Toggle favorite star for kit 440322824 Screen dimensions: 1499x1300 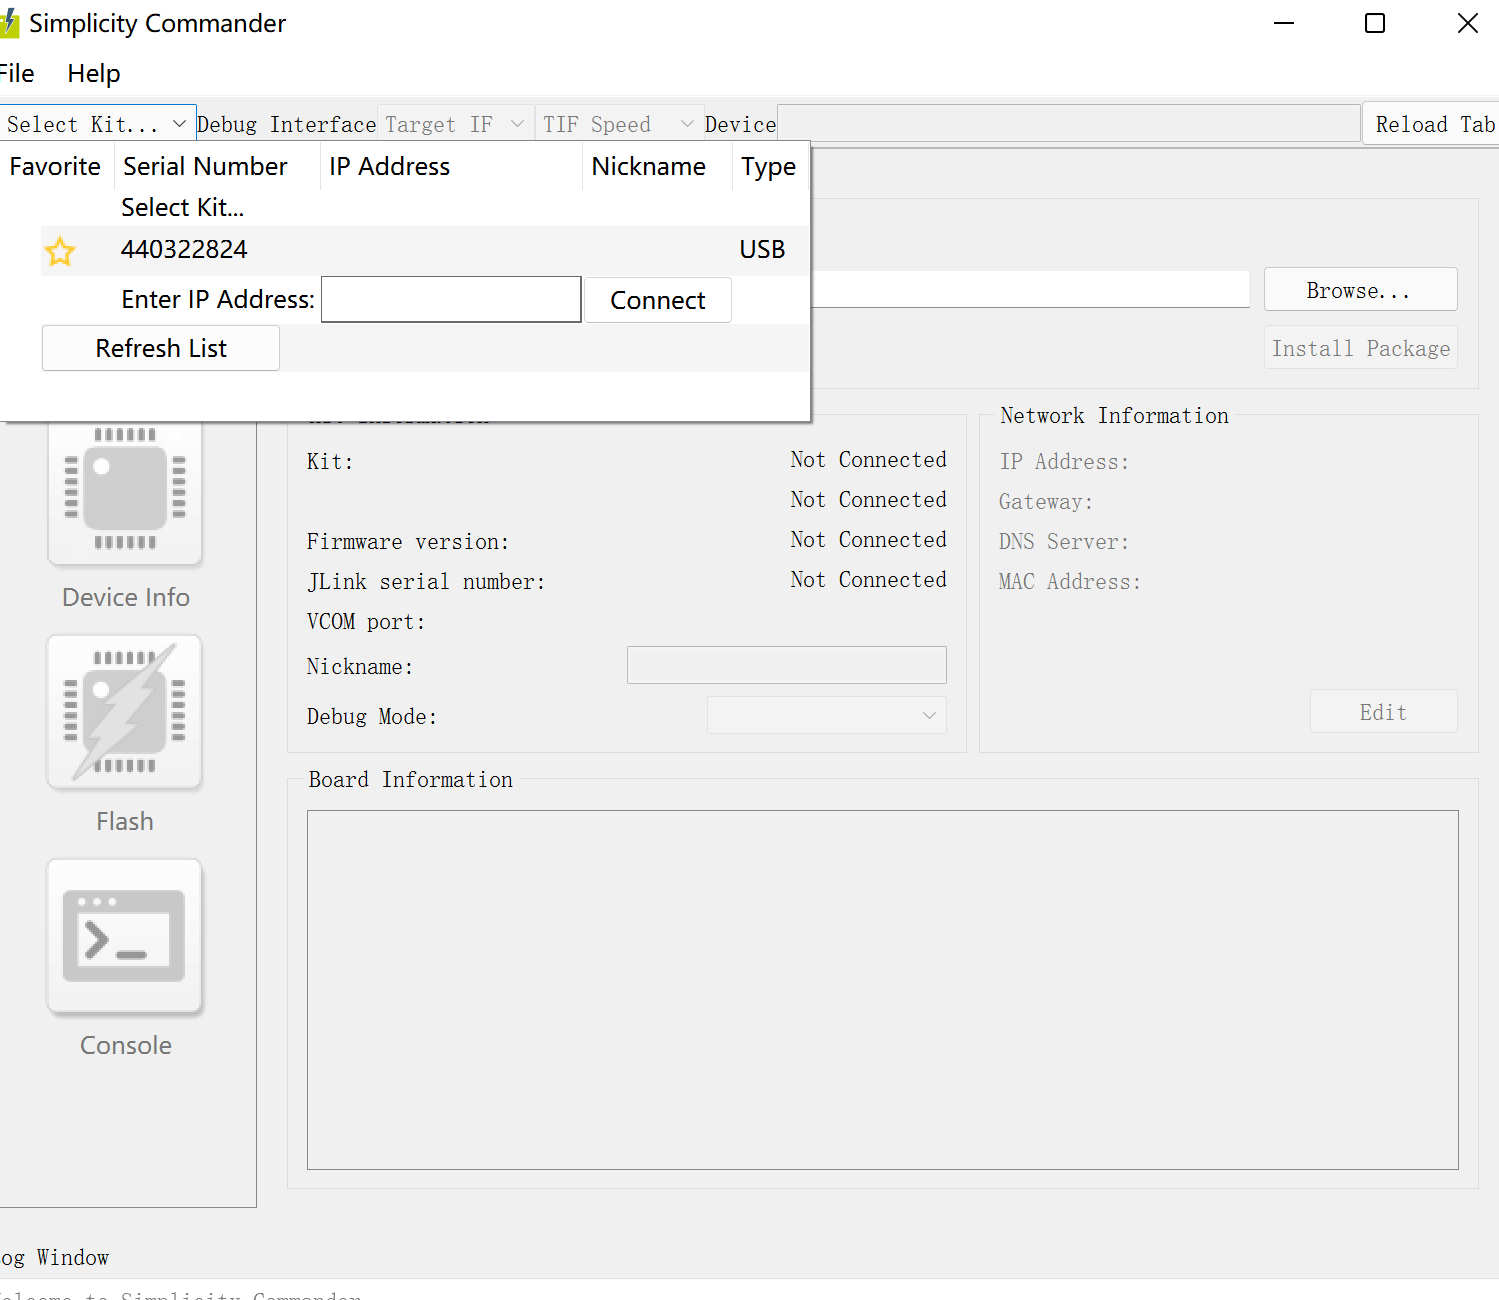point(60,251)
